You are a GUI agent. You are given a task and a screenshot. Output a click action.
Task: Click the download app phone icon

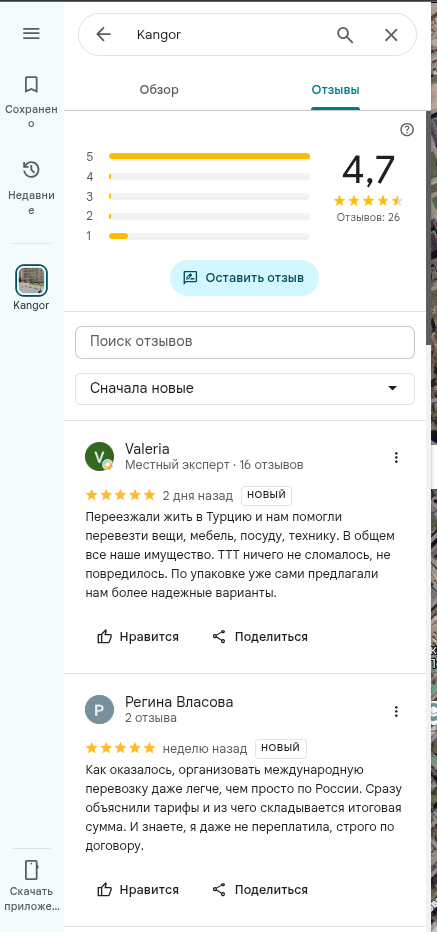click(x=31, y=870)
